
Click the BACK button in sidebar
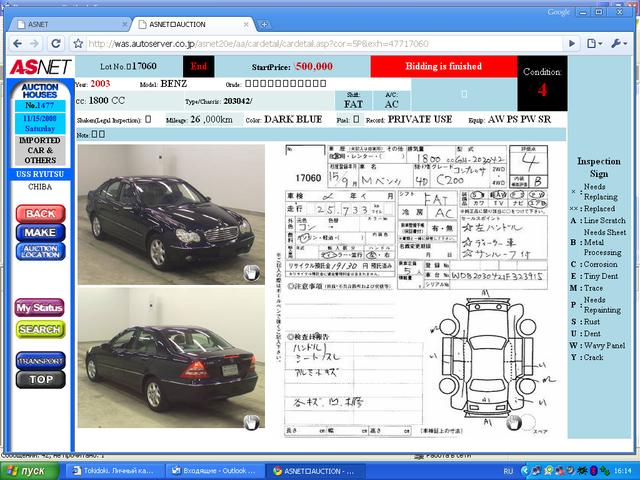click(x=40, y=213)
